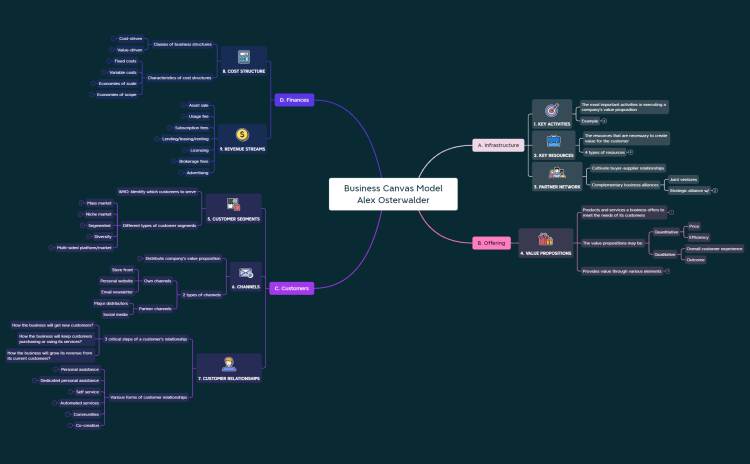Click the Email newsletter node
750x464 pixels.
[x=117, y=292]
